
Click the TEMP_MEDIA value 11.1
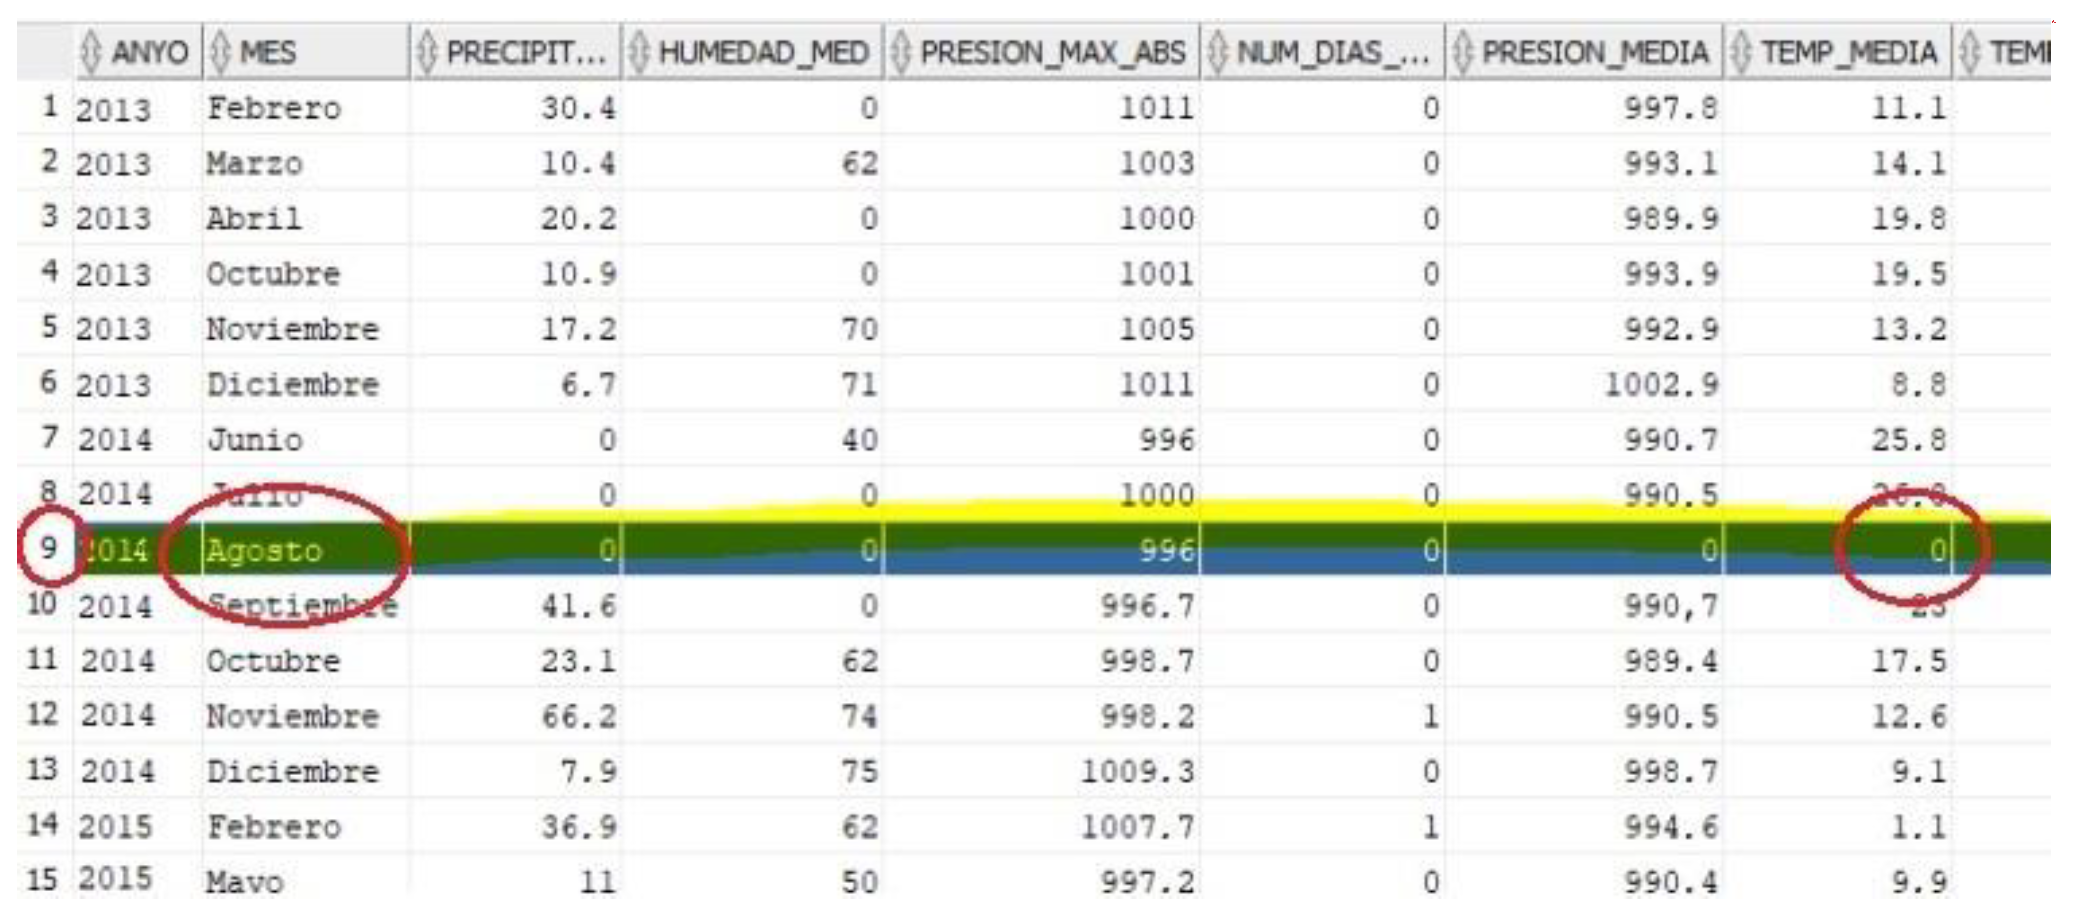pyautogui.click(x=1909, y=107)
